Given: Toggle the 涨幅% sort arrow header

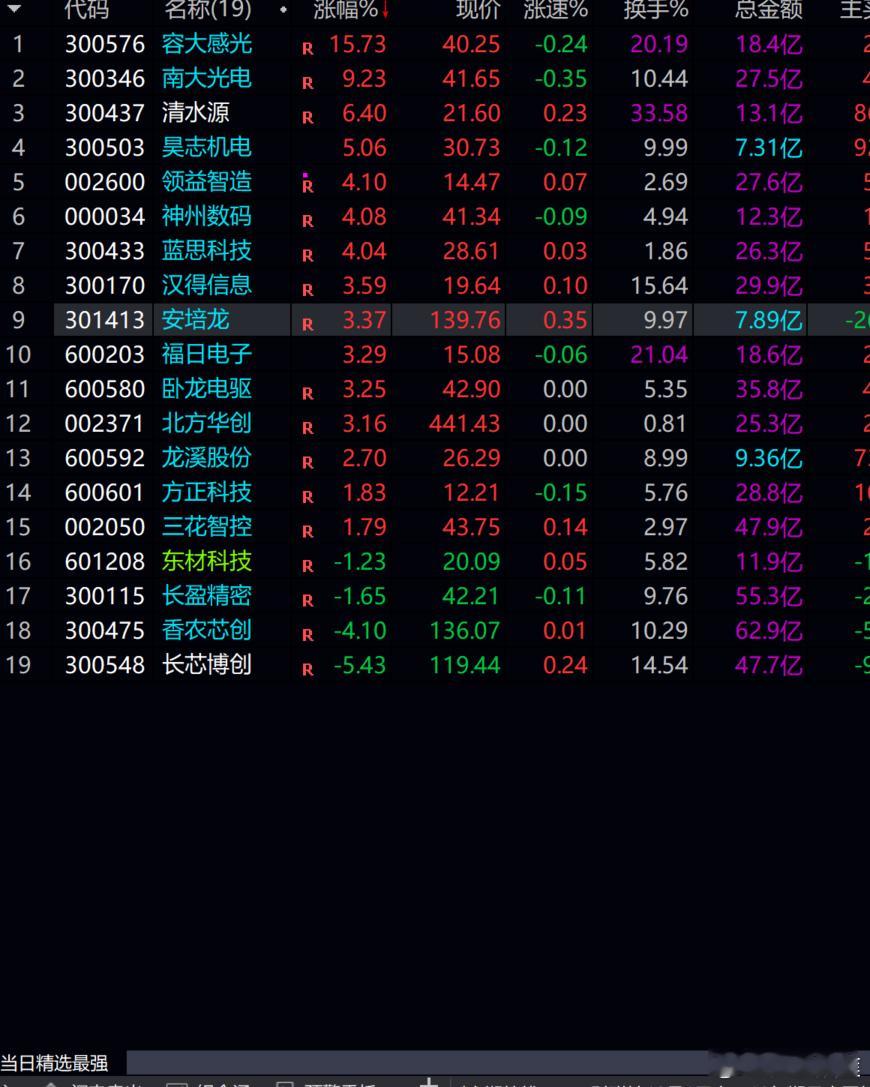Looking at the screenshot, I should point(351,10).
